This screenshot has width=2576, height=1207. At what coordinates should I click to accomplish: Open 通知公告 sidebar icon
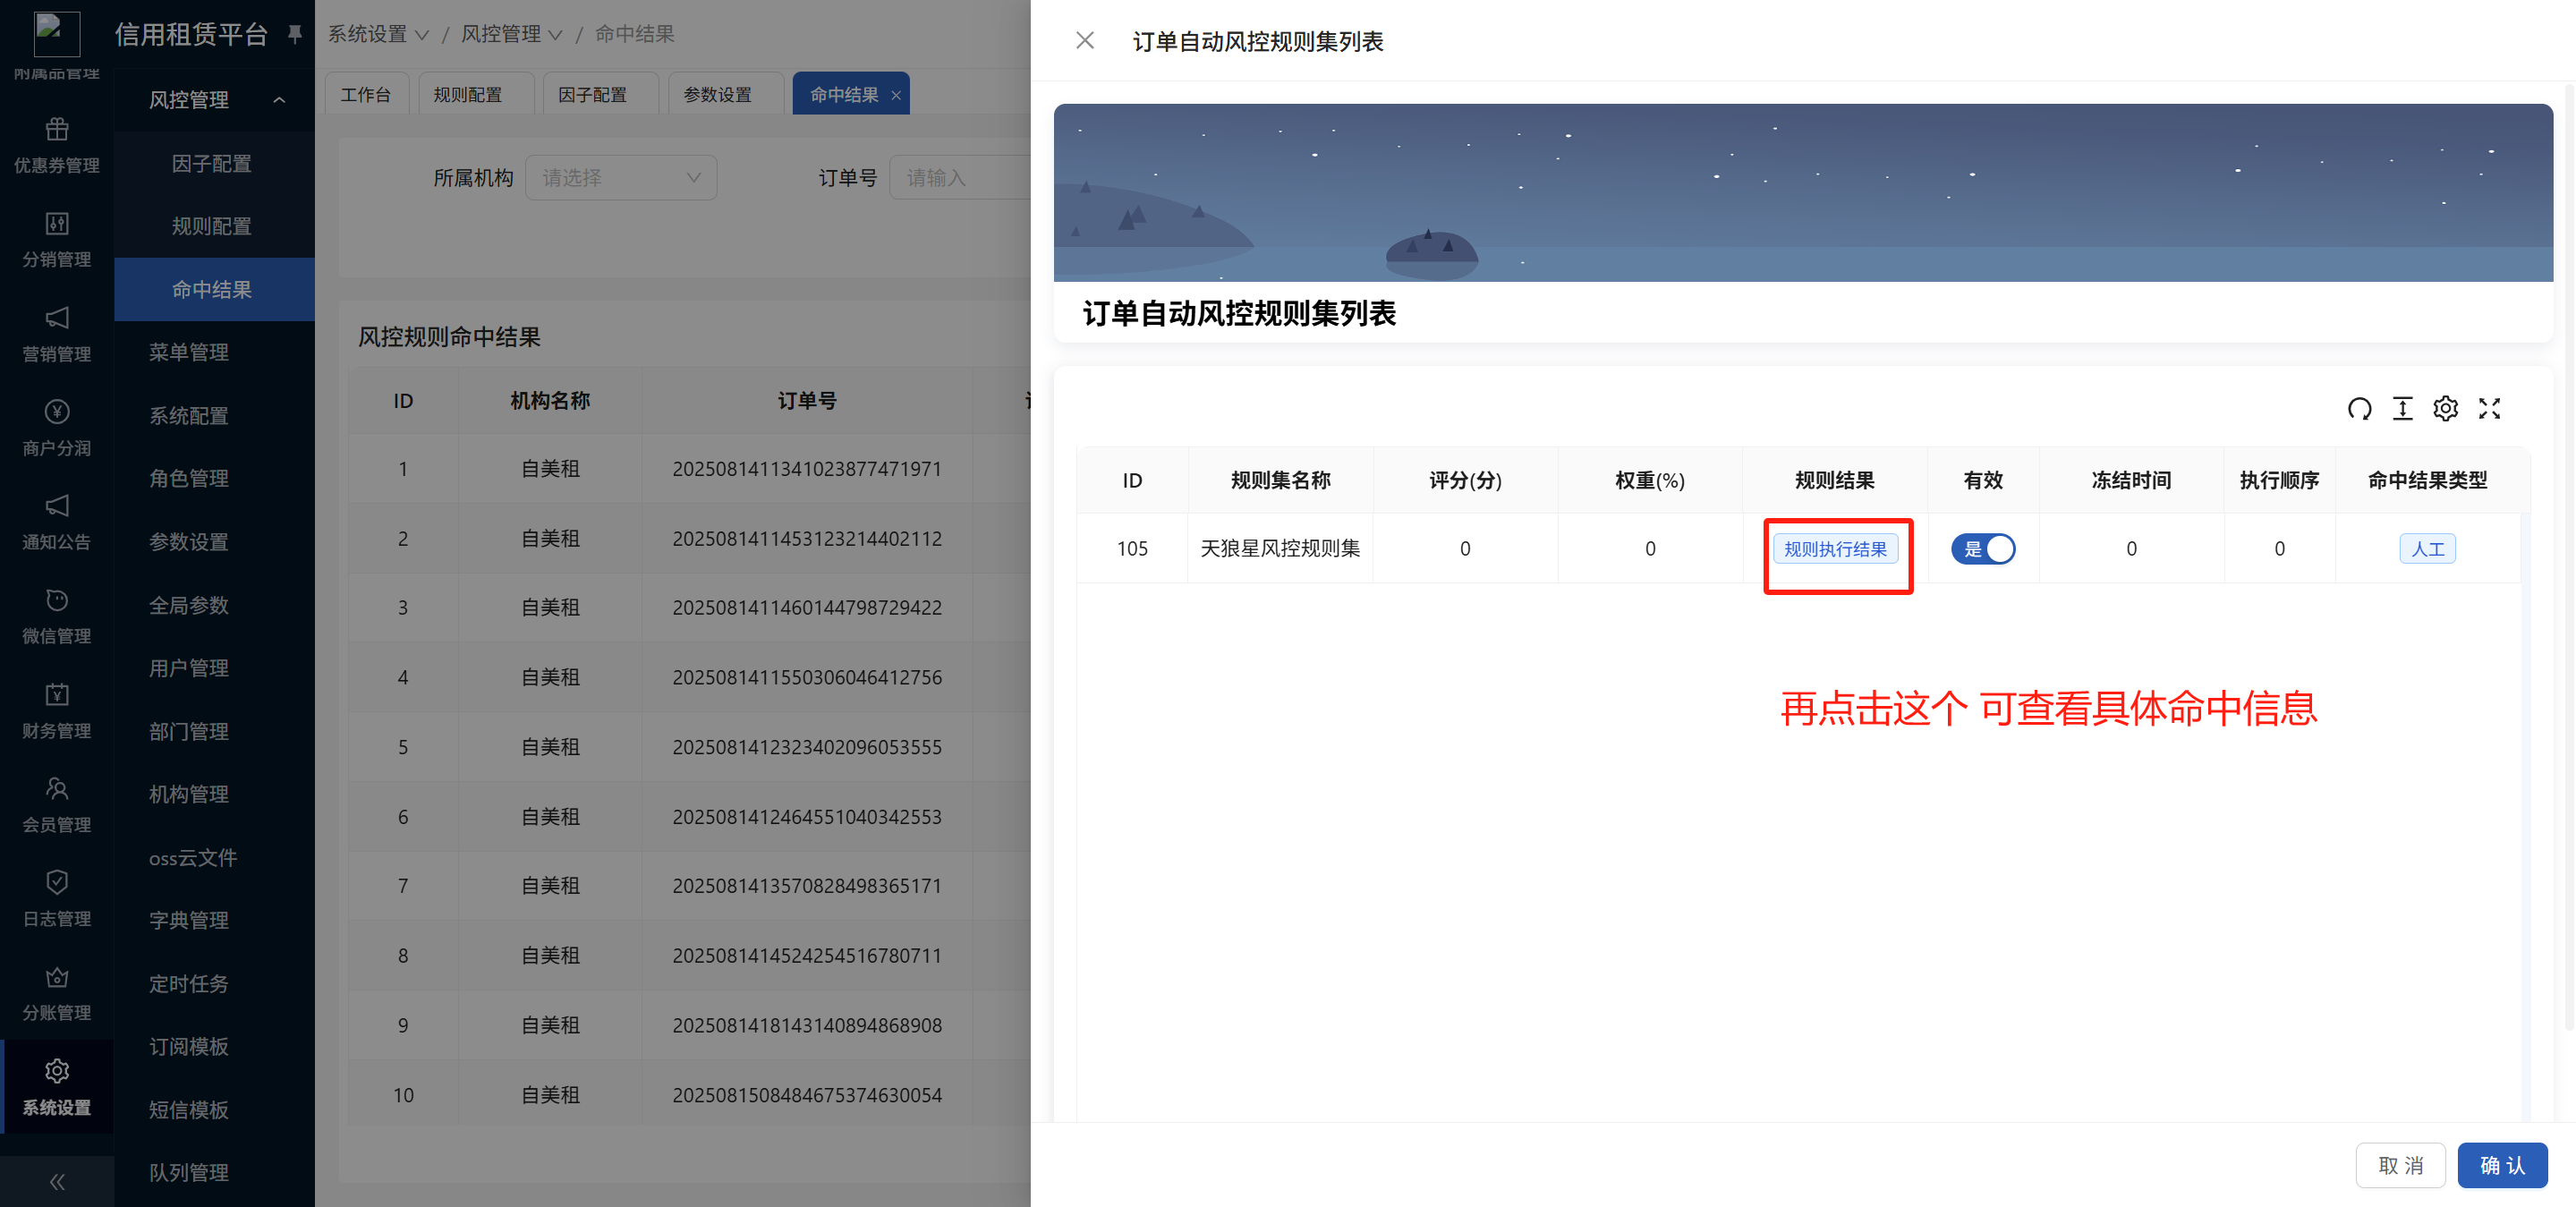coord(57,505)
